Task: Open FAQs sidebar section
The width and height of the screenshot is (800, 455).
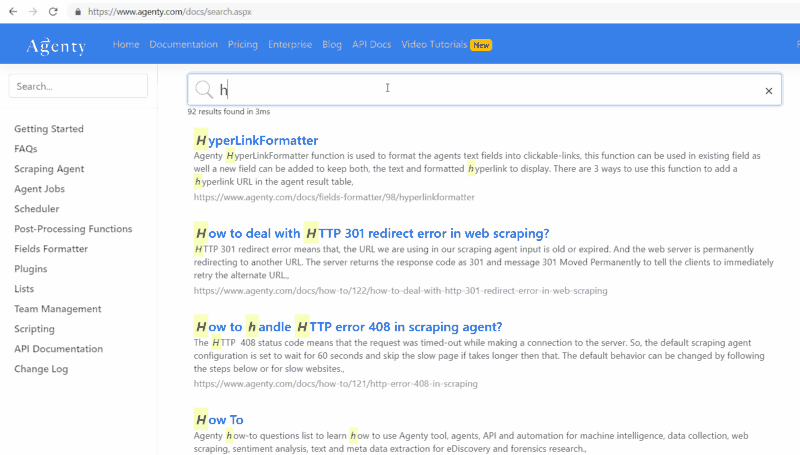Action: [x=26, y=148]
